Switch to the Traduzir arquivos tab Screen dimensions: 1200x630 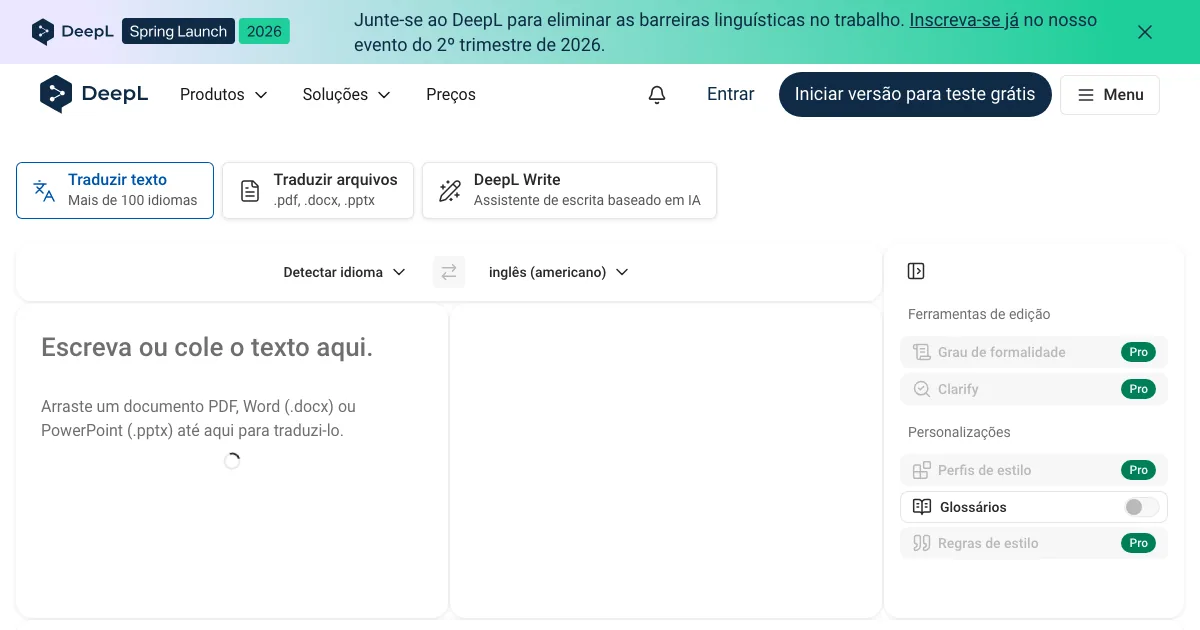click(x=318, y=190)
